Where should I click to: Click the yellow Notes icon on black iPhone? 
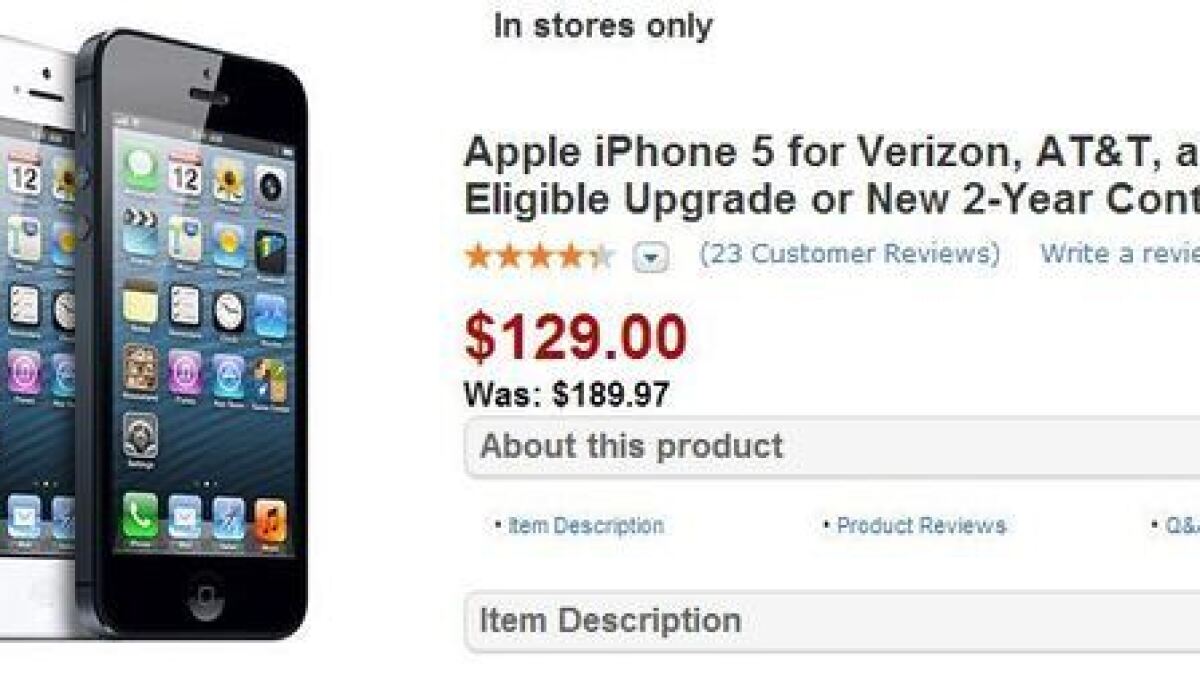pyautogui.click(x=141, y=303)
